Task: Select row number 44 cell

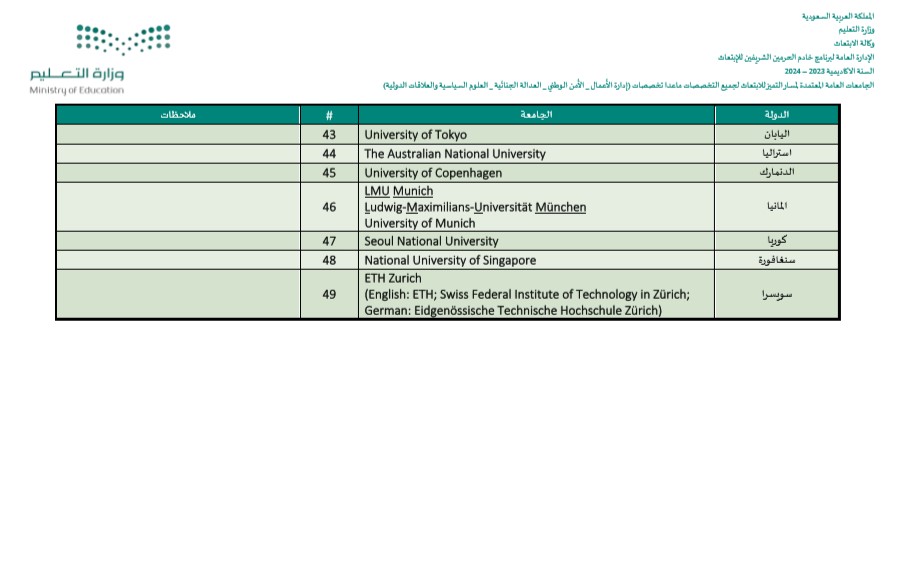Action: (x=329, y=154)
